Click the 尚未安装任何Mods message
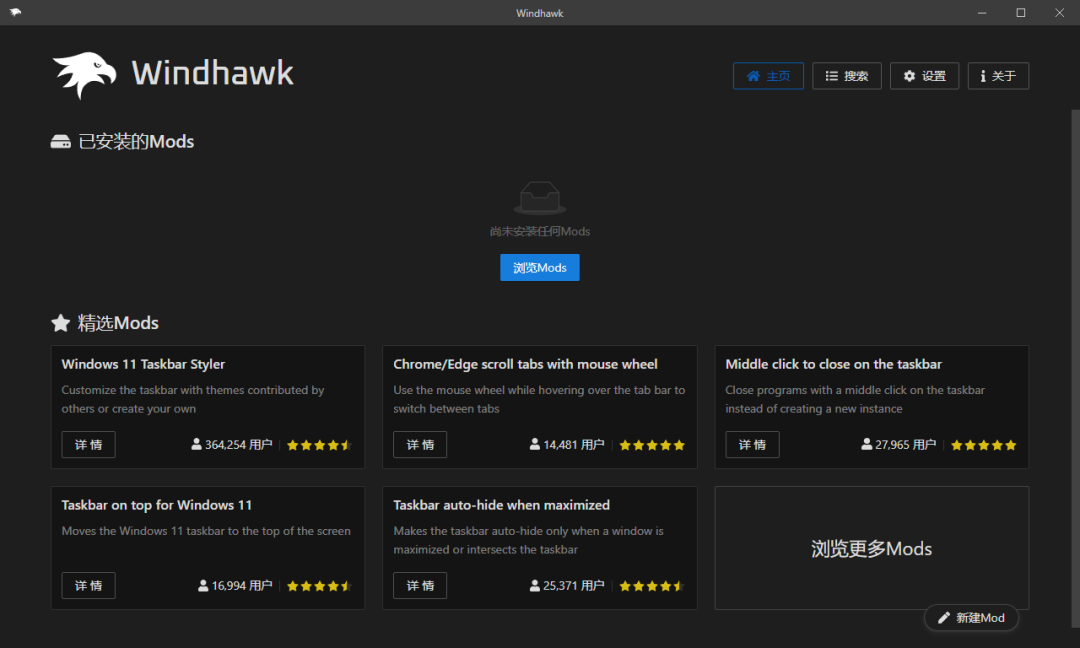This screenshot has width=1080, height=648. (539, 231)
